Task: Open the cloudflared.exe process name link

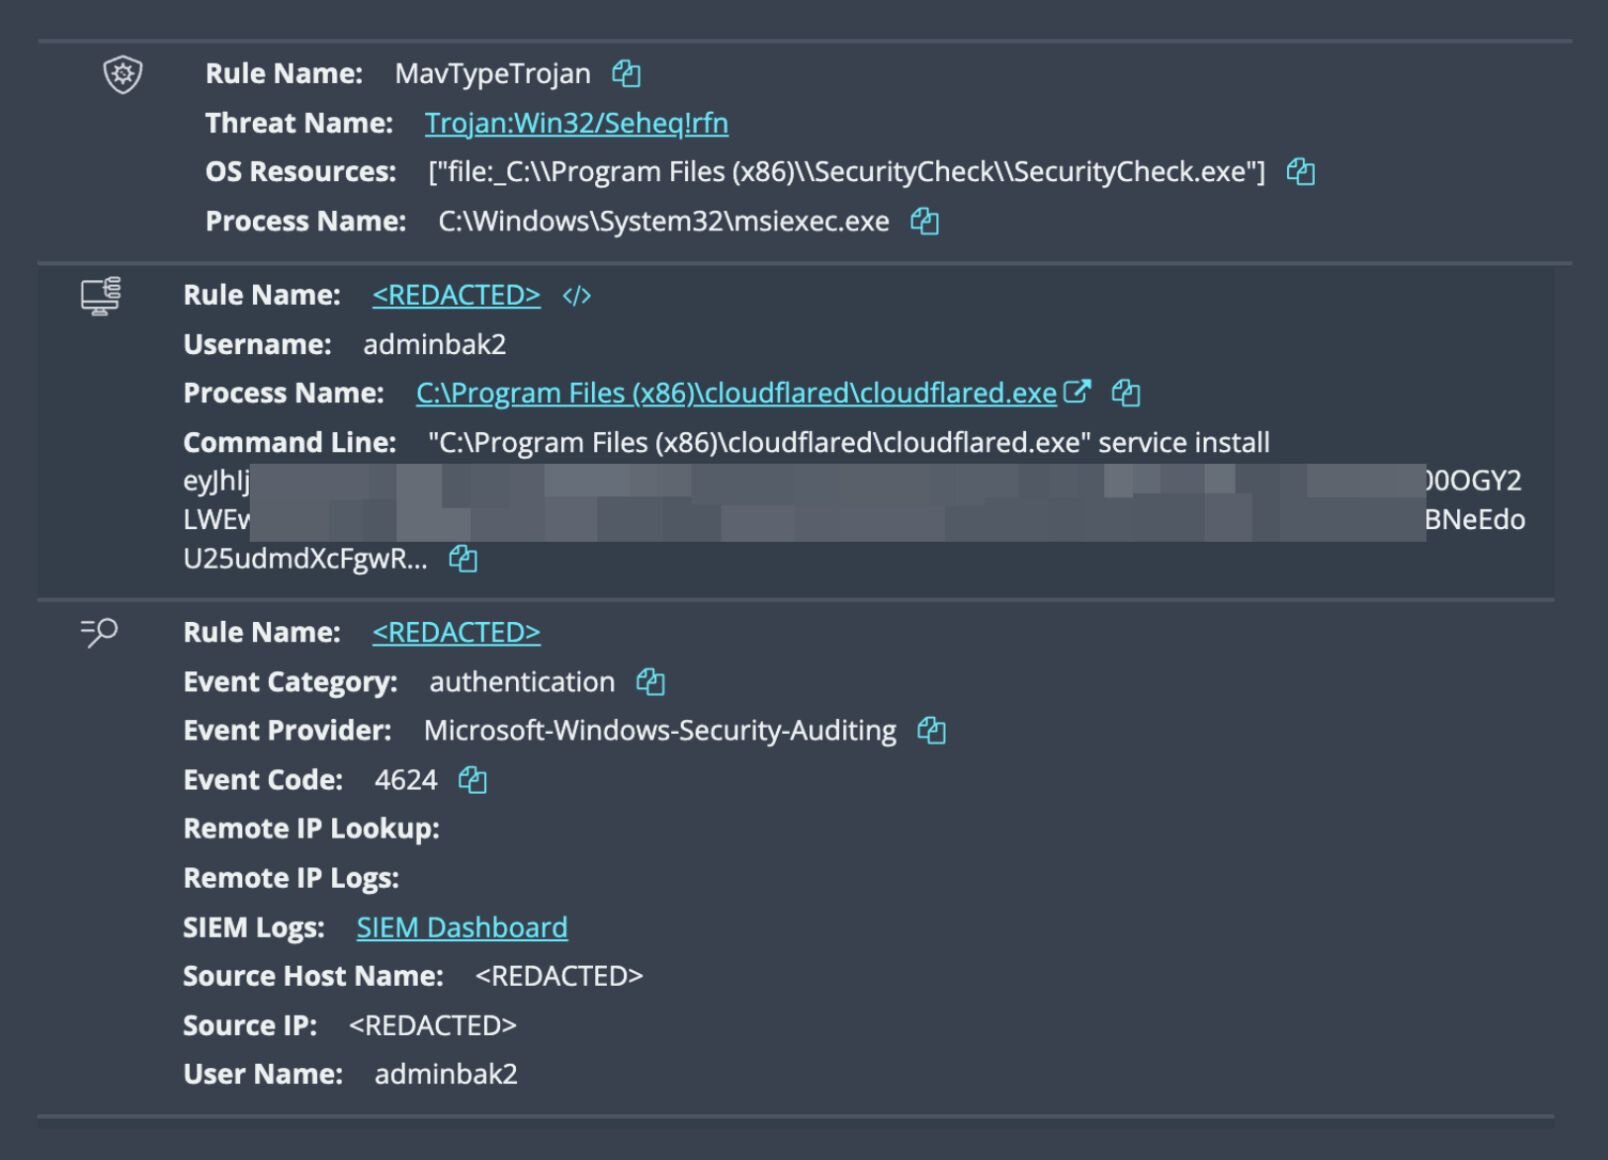Action: coord(736,393)
